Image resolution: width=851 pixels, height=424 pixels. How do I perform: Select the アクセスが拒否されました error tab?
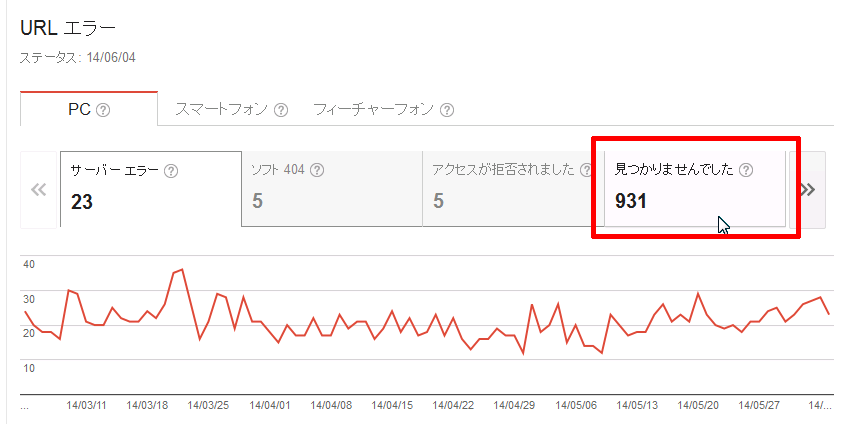(x=513, y=189)
